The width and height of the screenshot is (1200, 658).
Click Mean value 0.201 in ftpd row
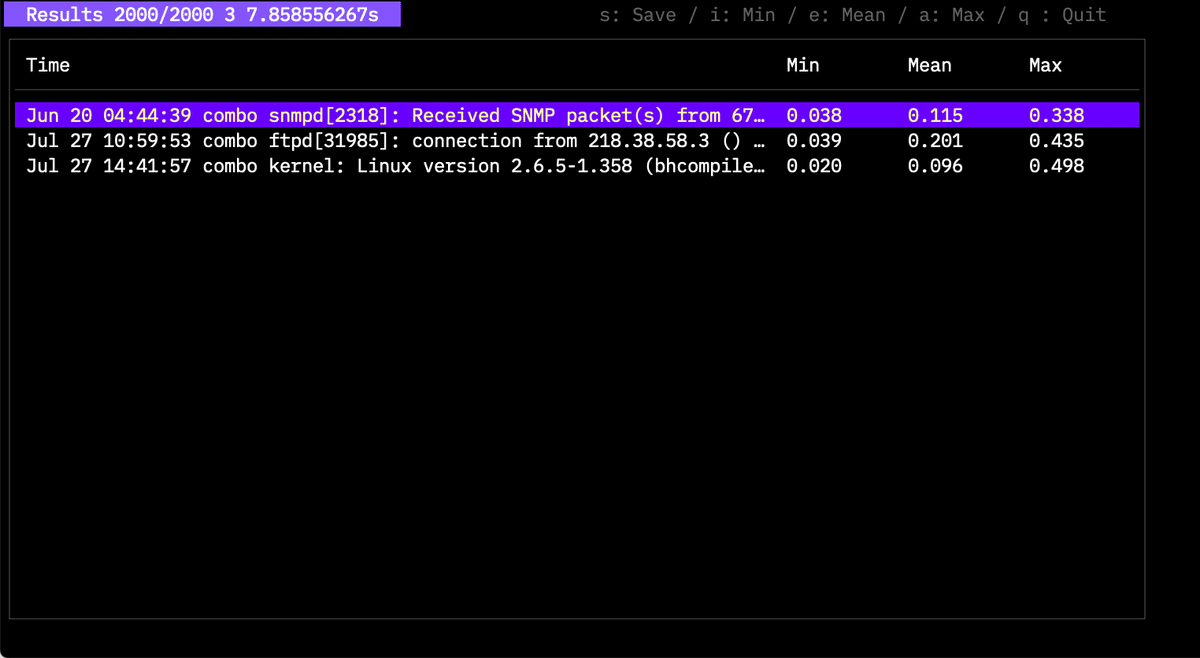click(x=935, y=141)
